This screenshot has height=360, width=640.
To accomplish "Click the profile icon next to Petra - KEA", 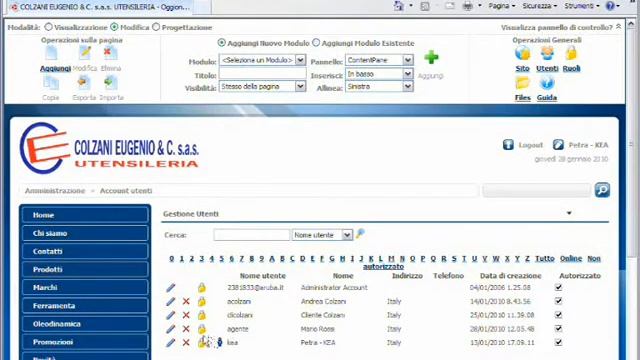I will [558, 145].
